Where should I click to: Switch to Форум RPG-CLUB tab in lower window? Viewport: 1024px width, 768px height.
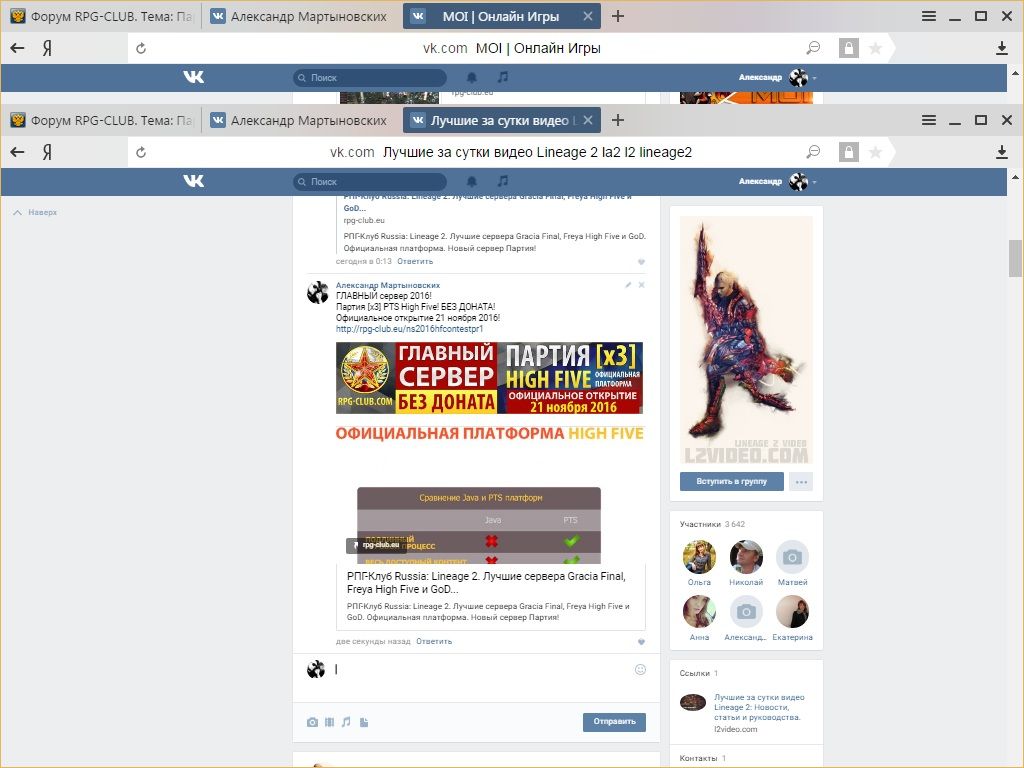(102, 120)
